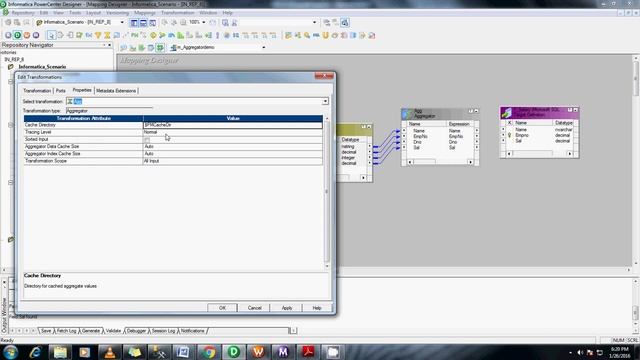The image size is (640, 360).
Task: Click the yellow funnel Filter transformation icon
Action: click(98, 36)
